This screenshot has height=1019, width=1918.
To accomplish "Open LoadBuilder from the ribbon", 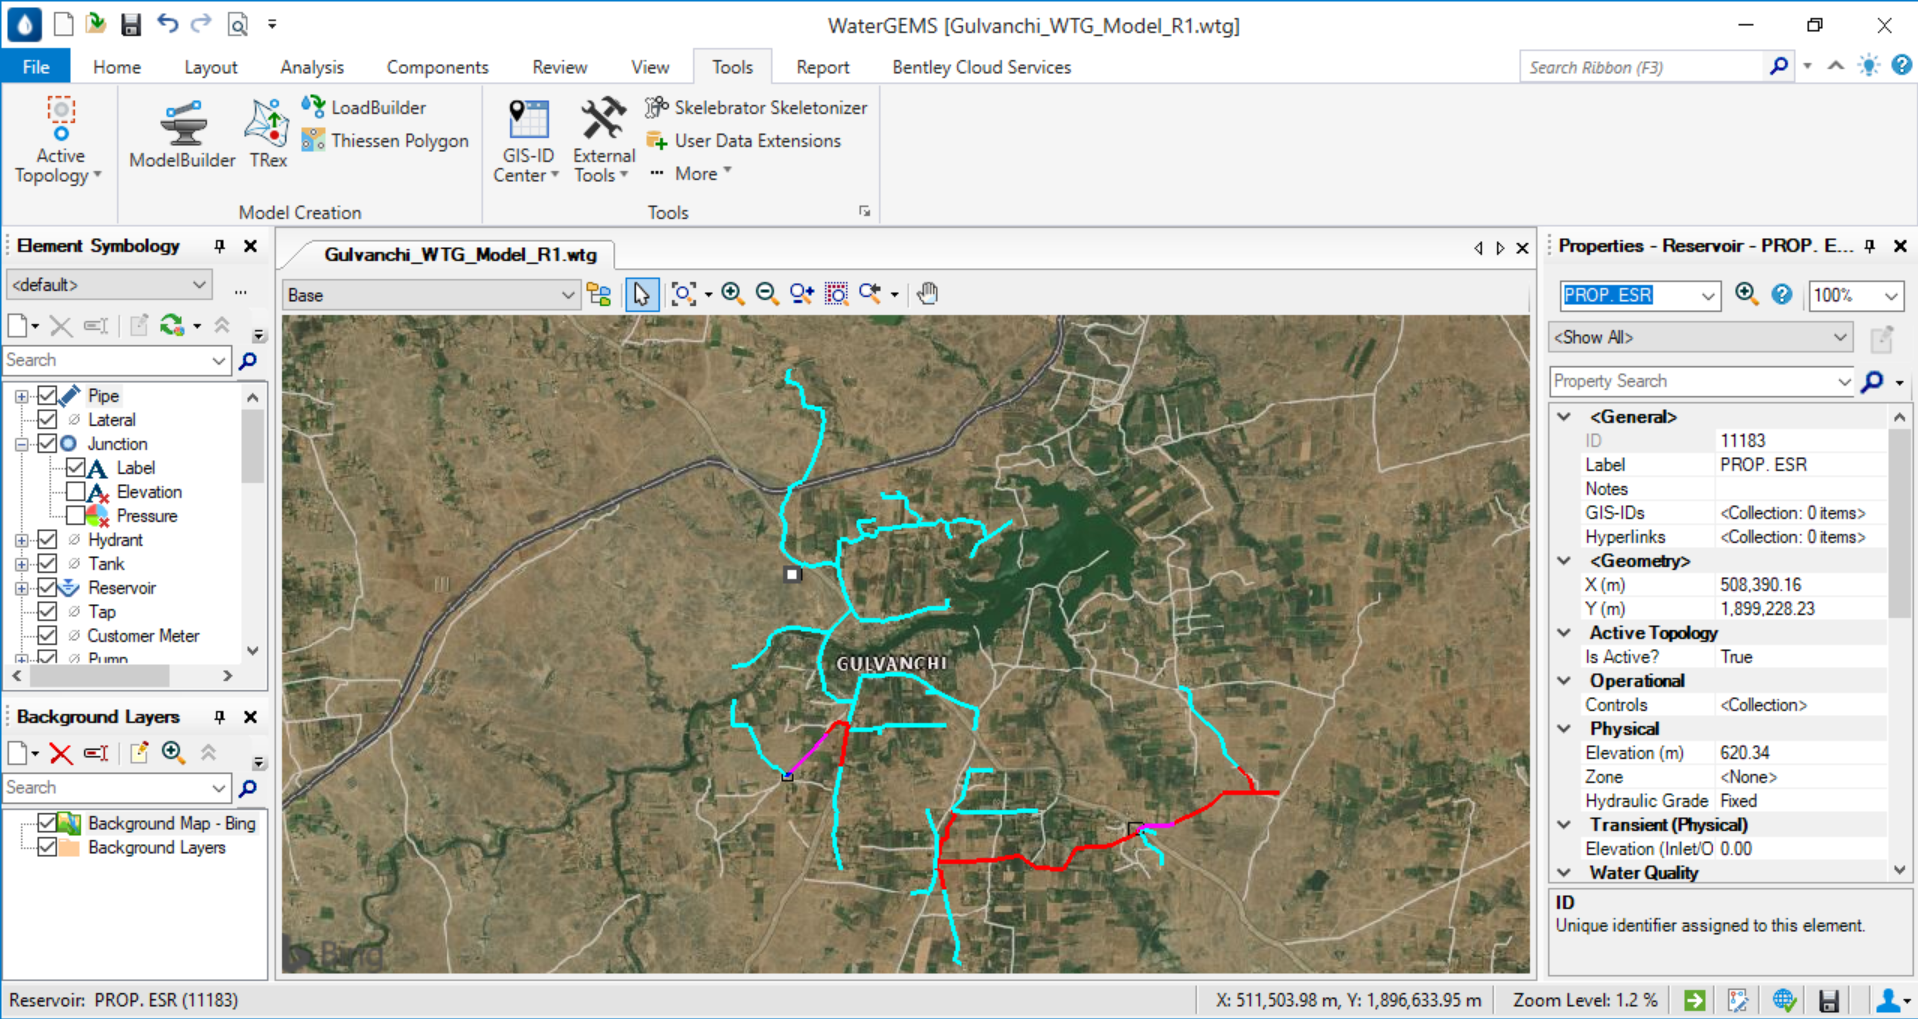I will pos(364,107).
